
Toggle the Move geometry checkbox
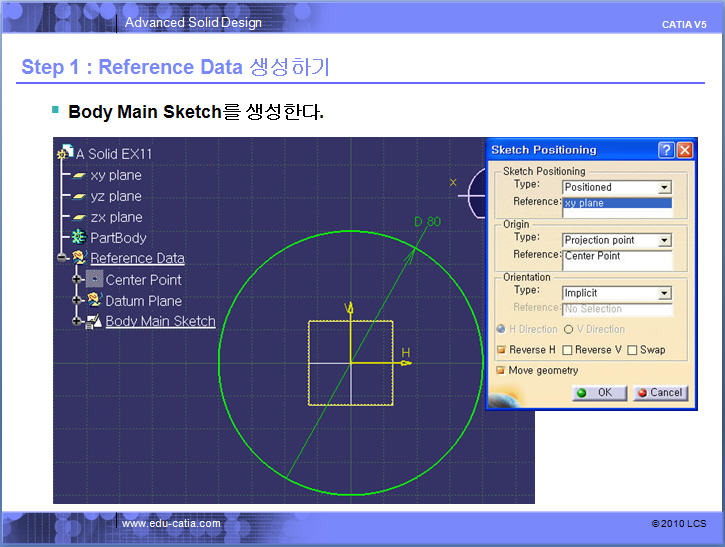(x=500, y=370)
